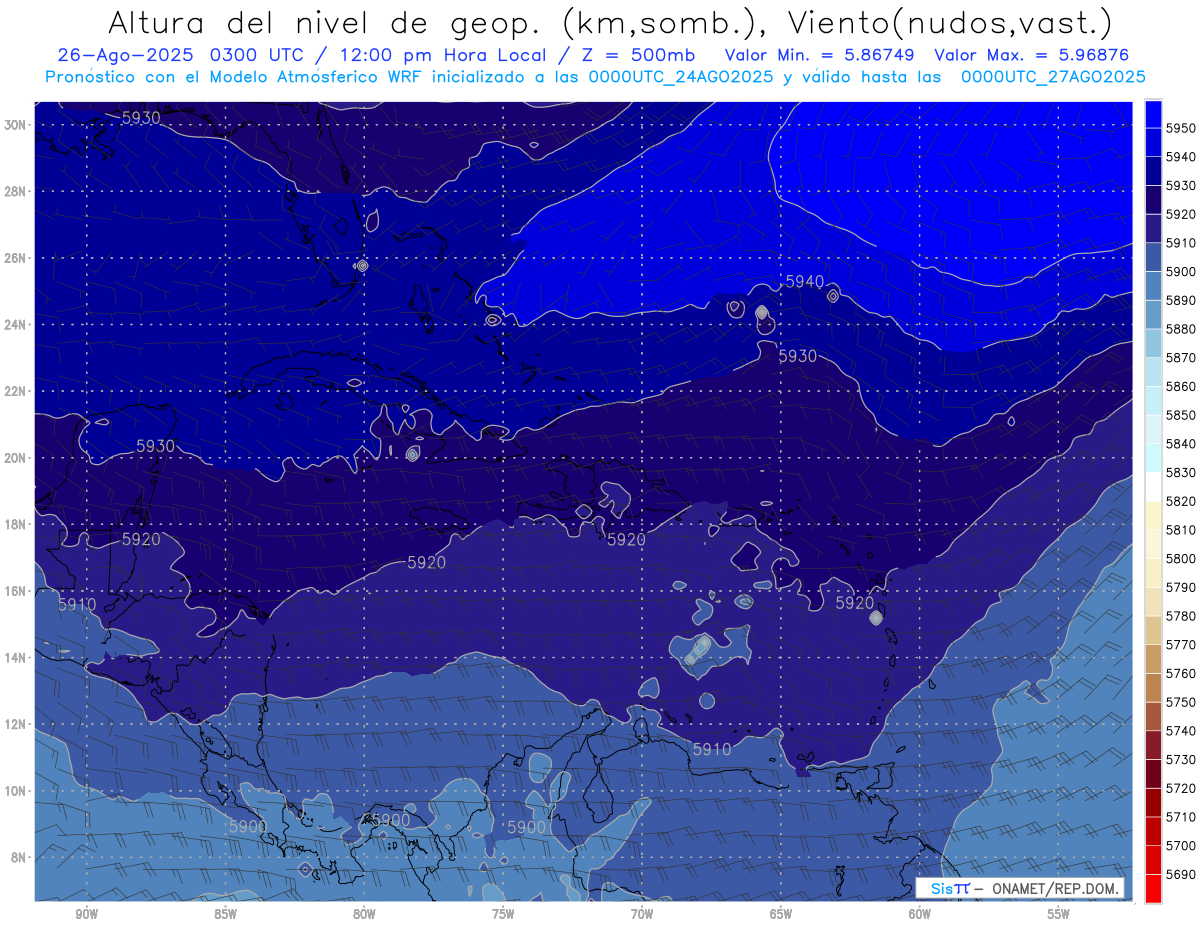
Task: Click the 5930 contour label near 30N
Action: 141,118
